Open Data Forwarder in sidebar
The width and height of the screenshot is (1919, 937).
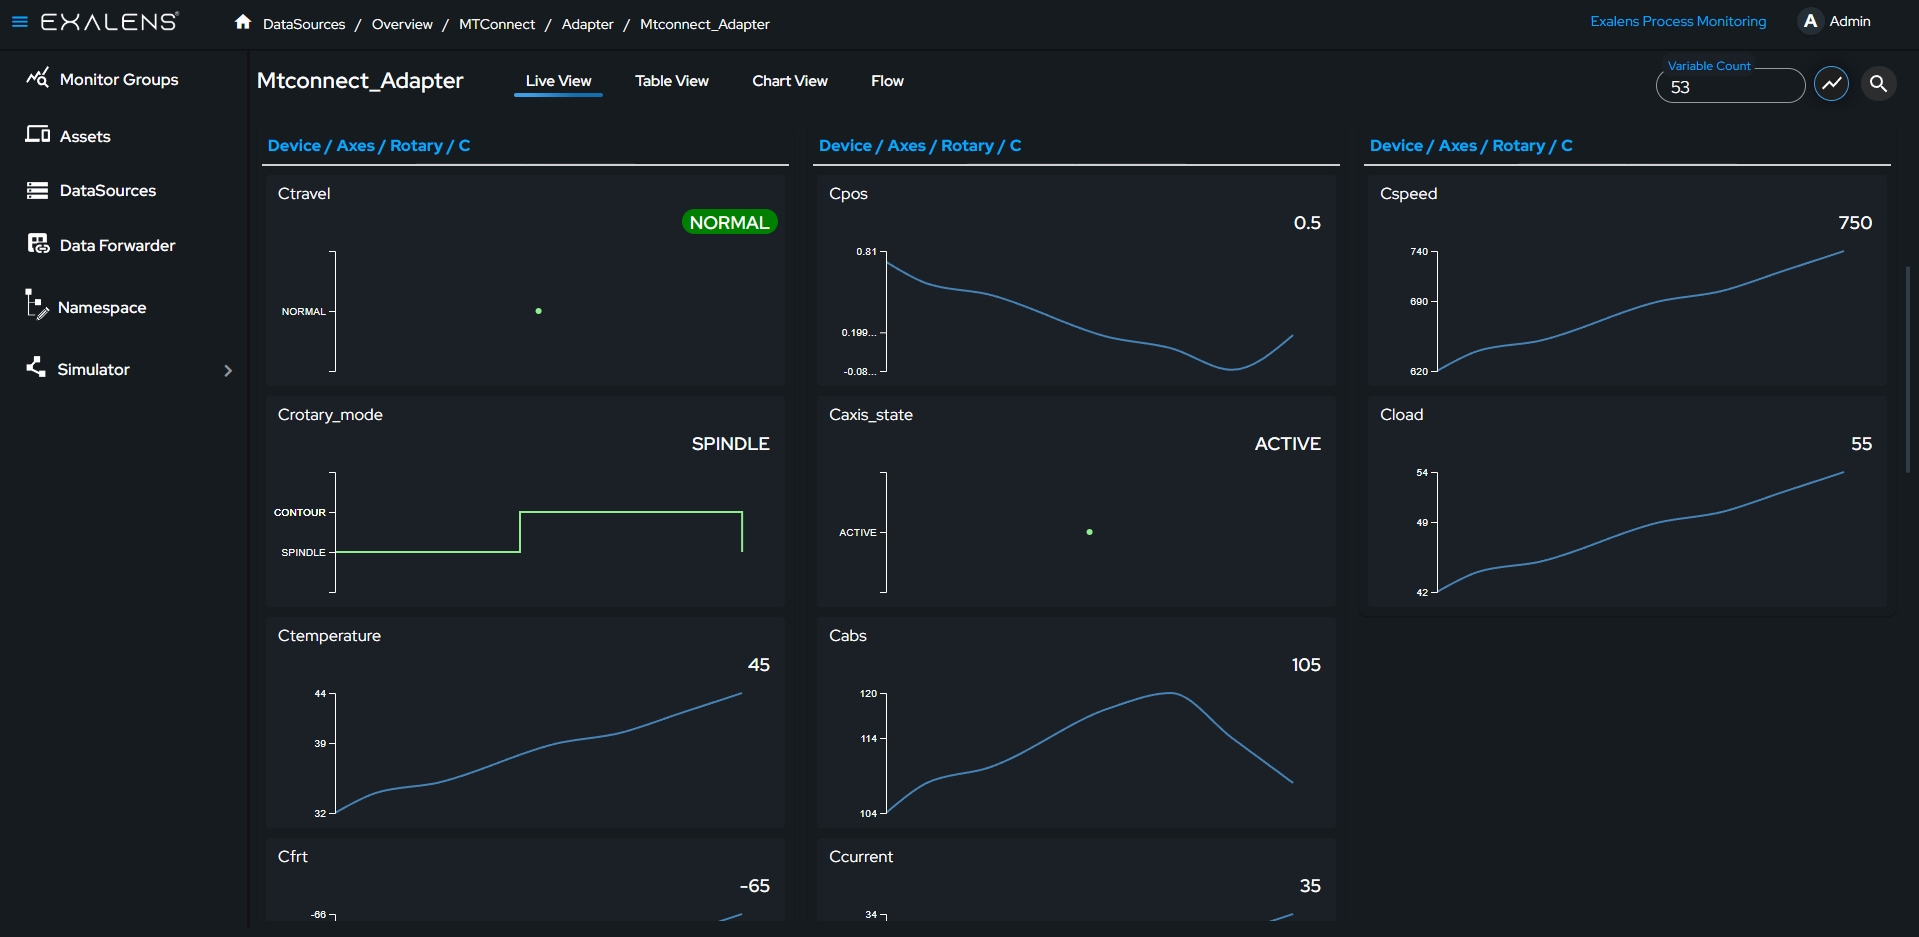[x=117, y=245]
